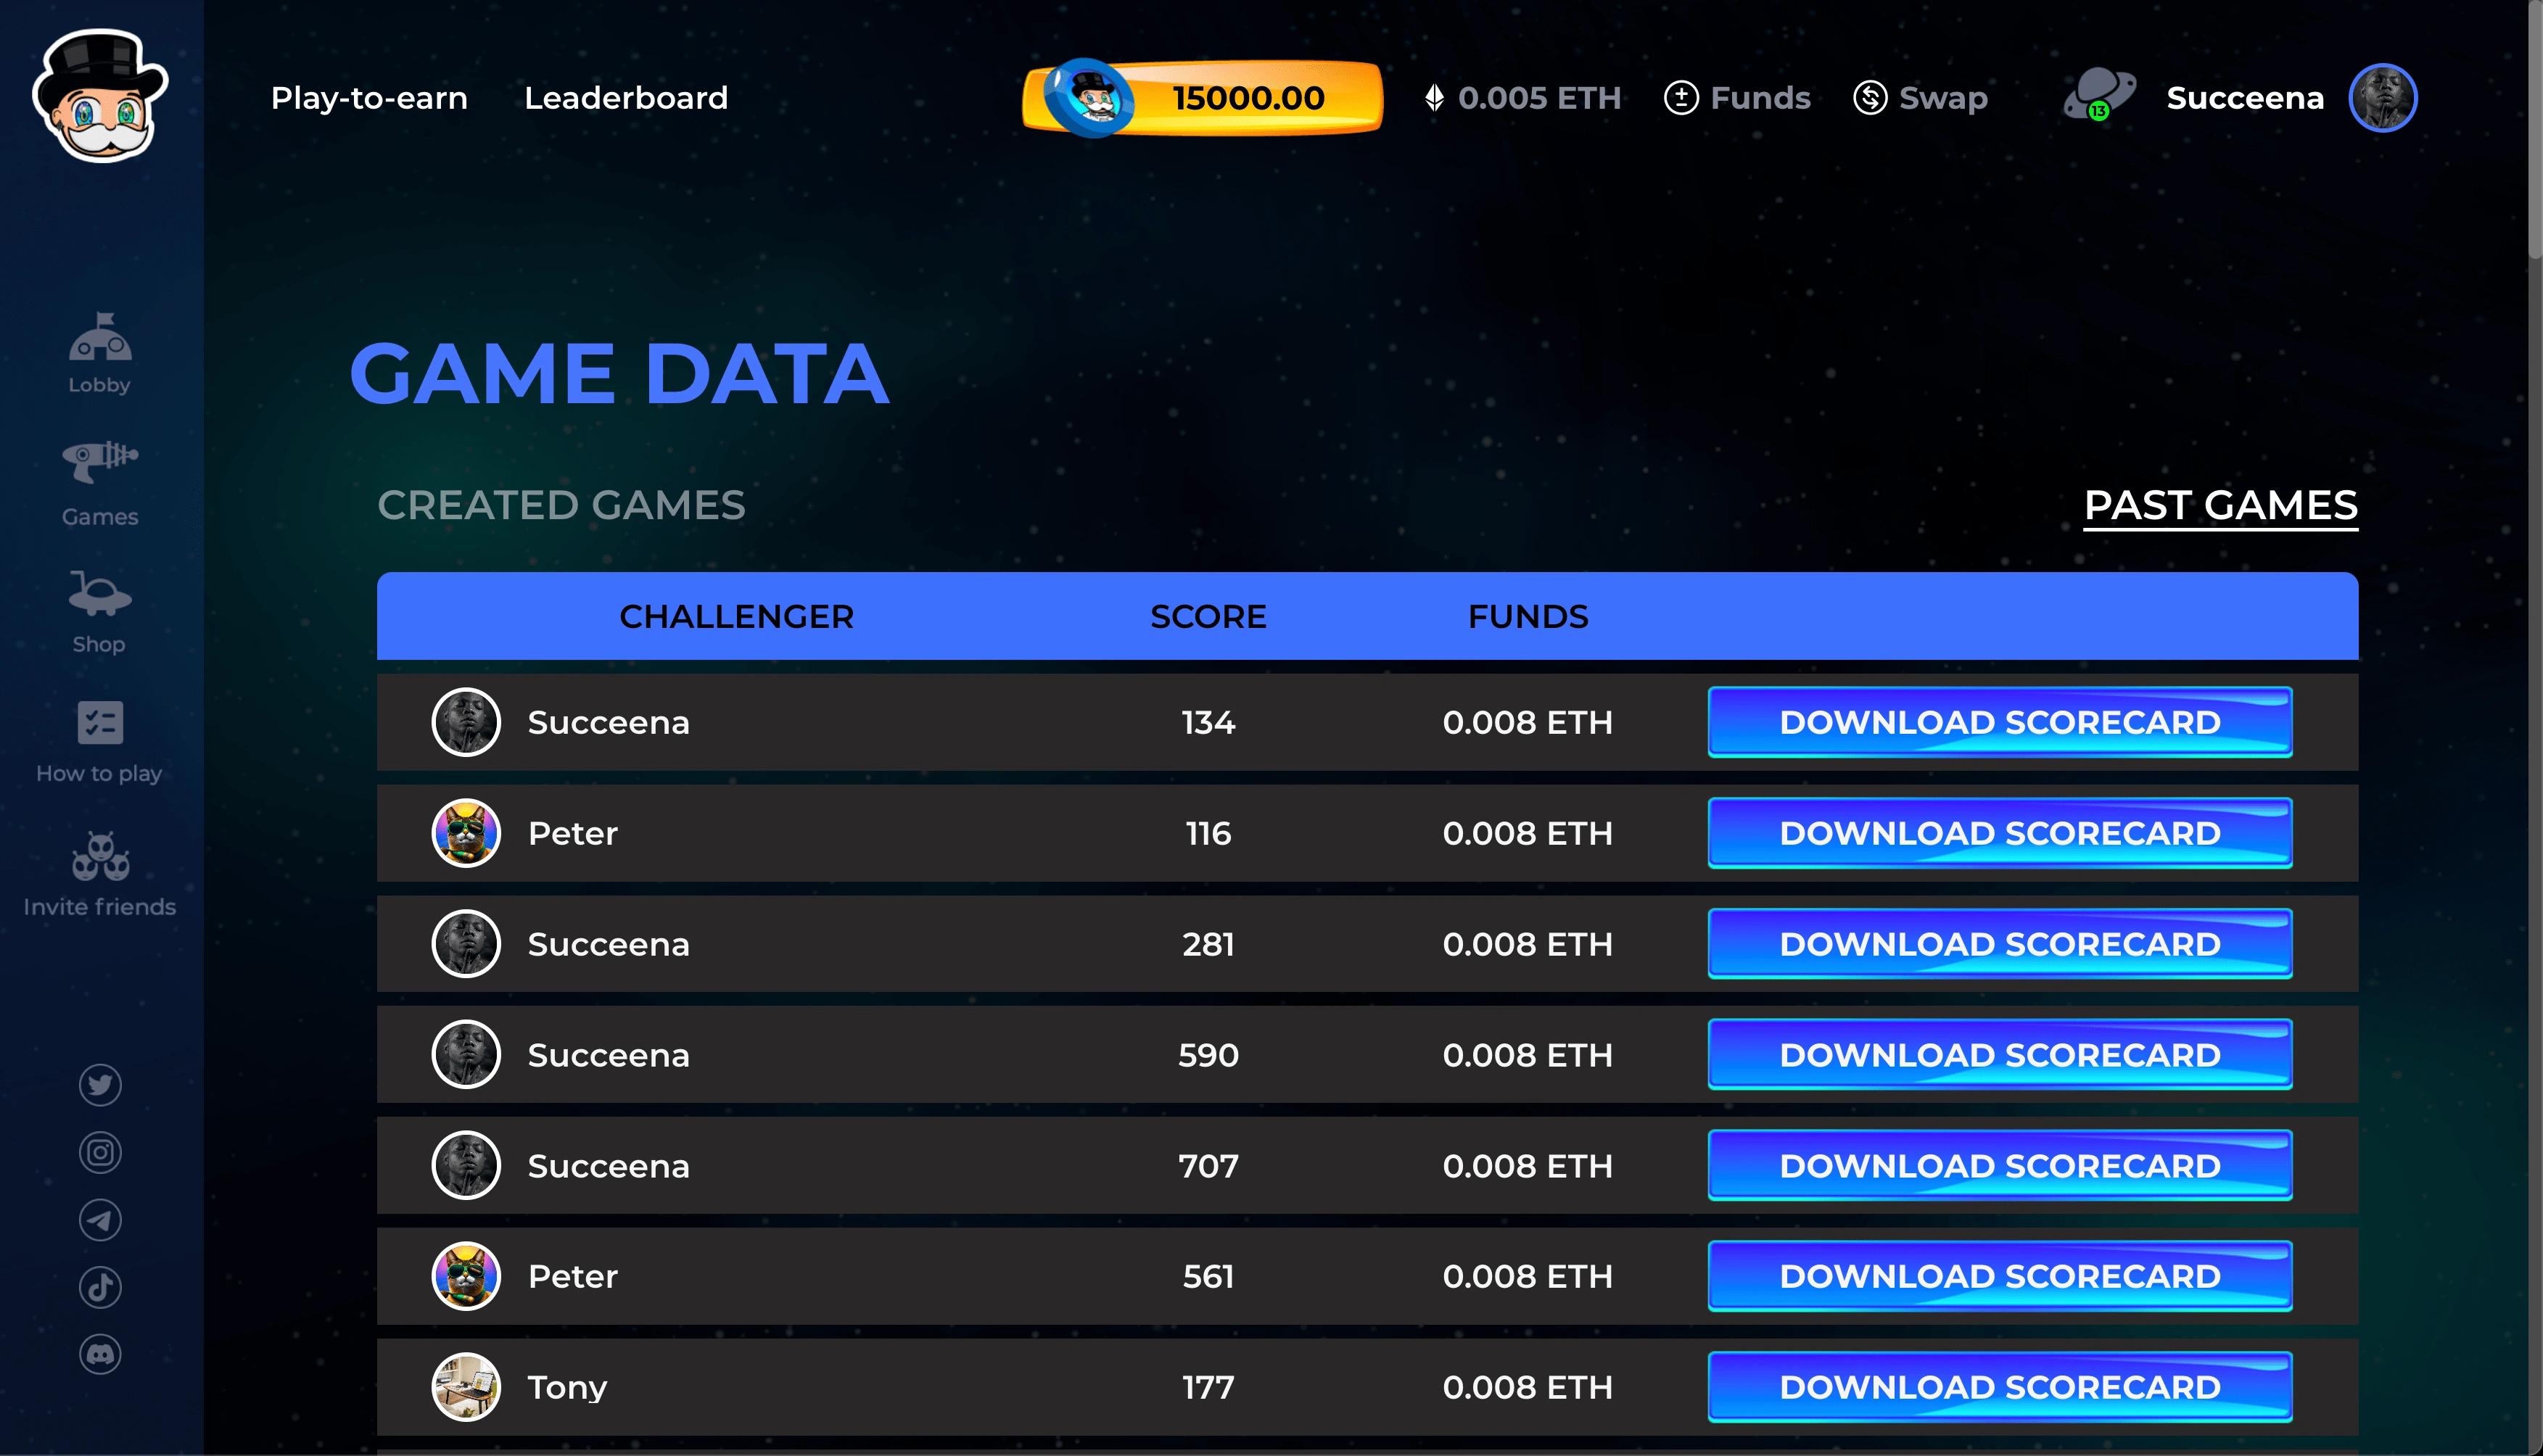The height and width of the screenshot is (1456, 2543).
Task: Click the CHALLENGER column header
Action: (x=737, y=616)
